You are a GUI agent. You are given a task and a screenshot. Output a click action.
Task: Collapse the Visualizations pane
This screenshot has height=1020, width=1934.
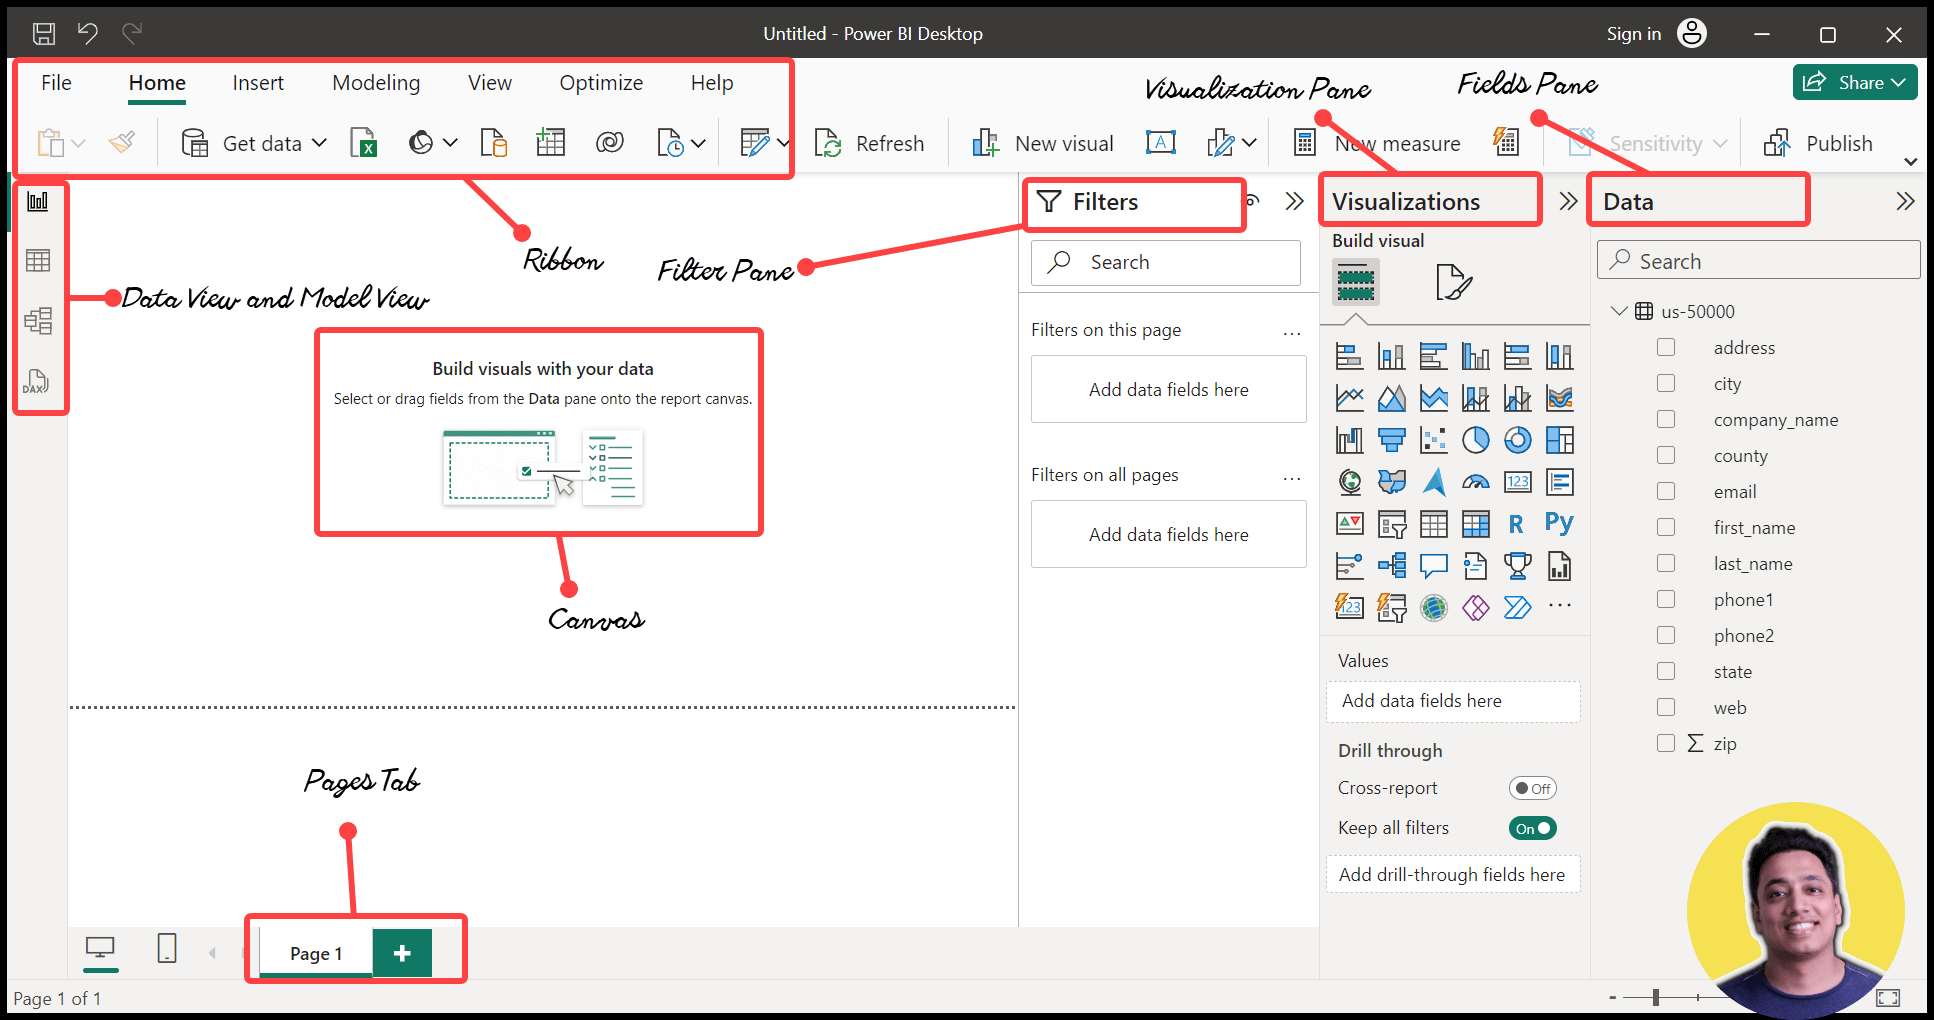click(1568, 201)
